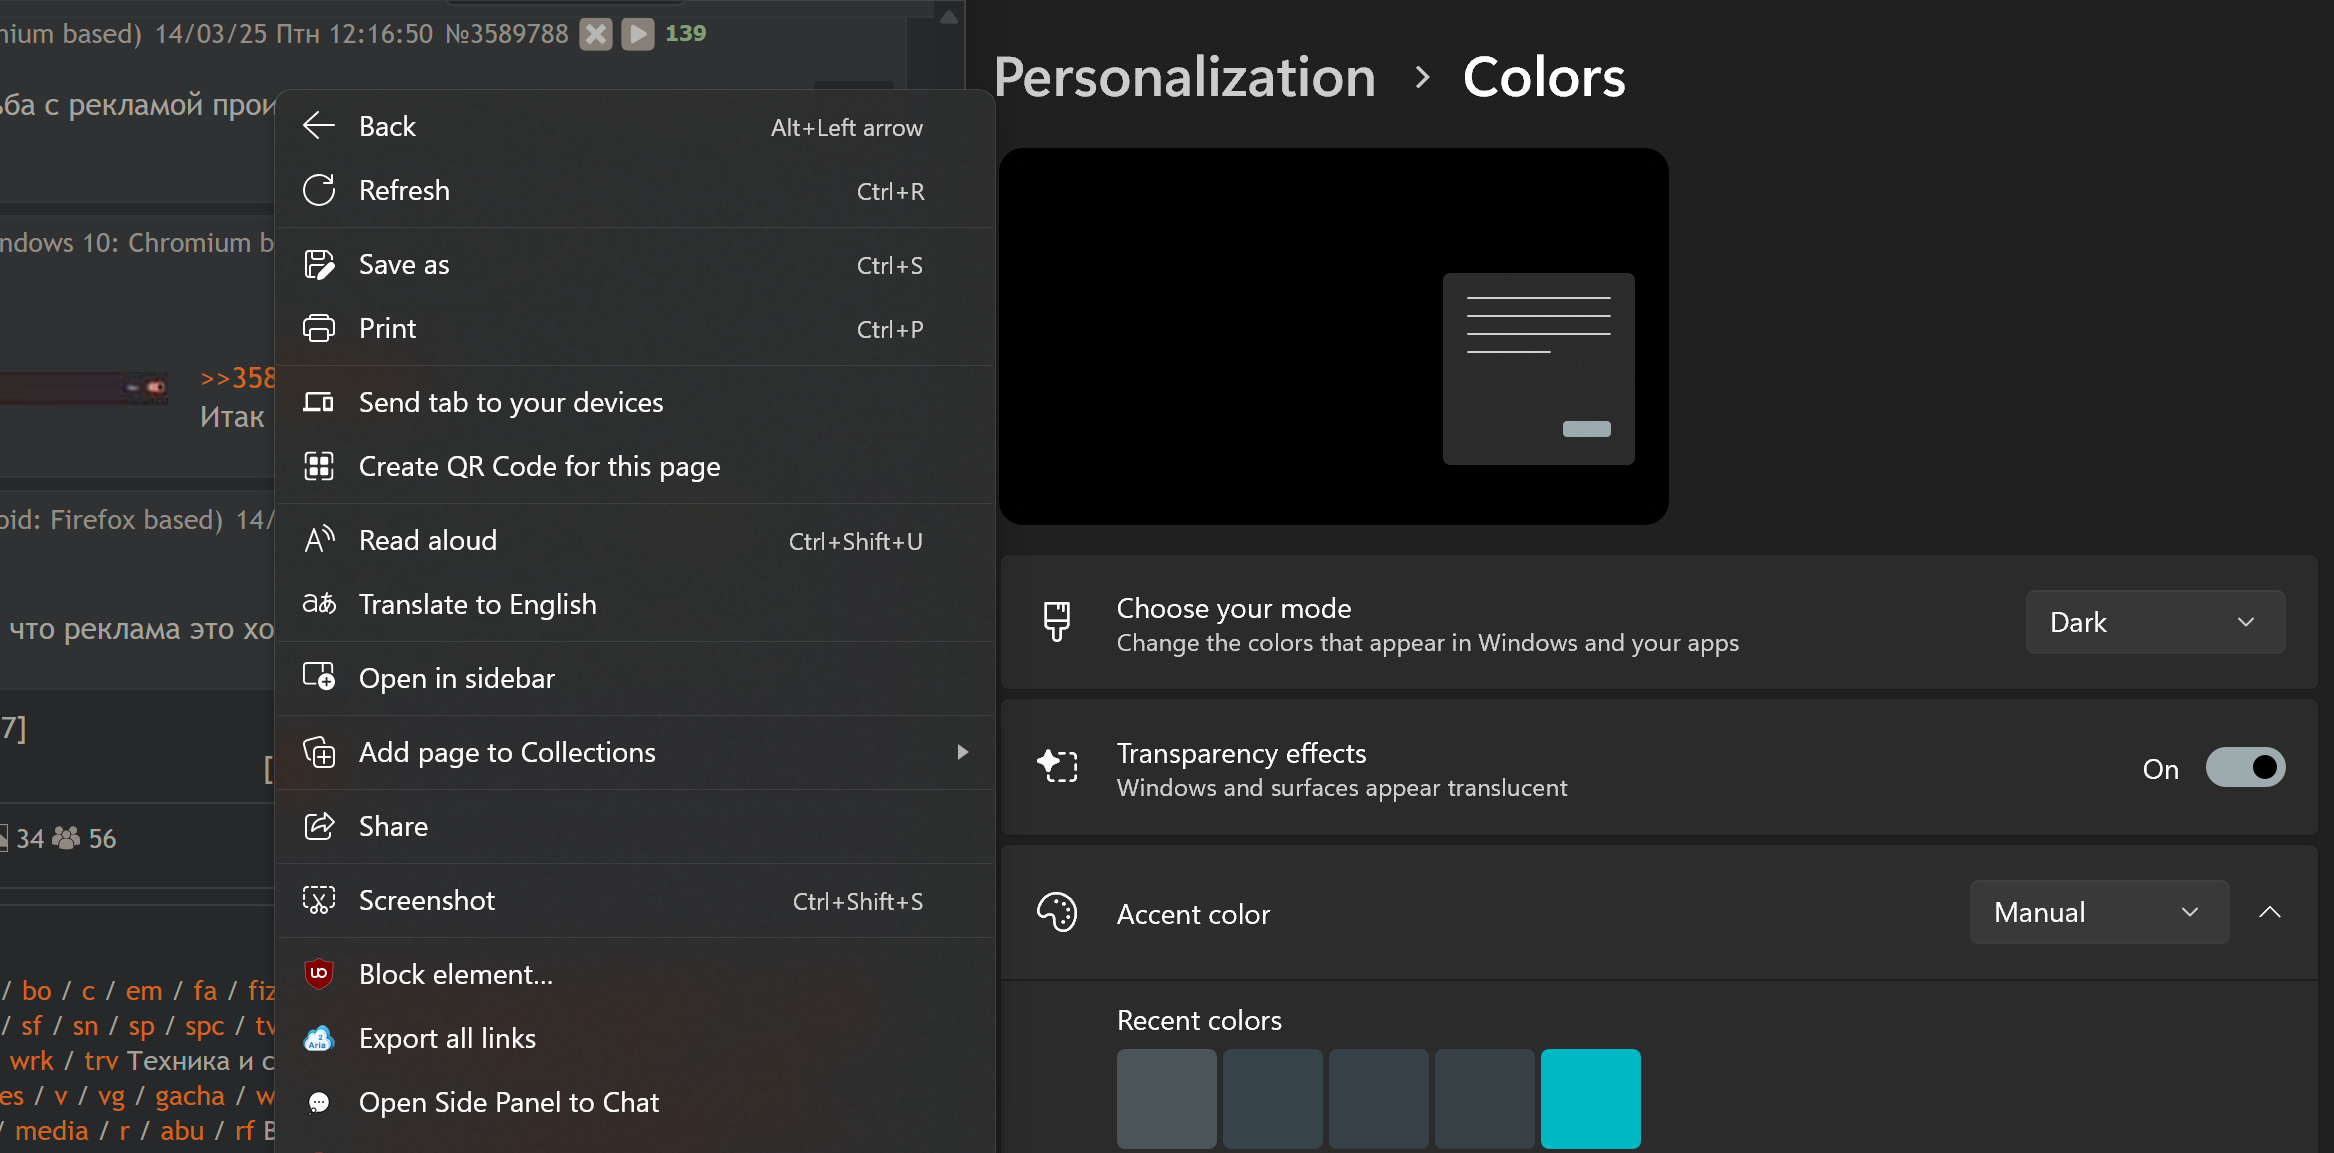Select Open Side Panel to Chat
2334x1153 pixels.
pos(635,1102)
